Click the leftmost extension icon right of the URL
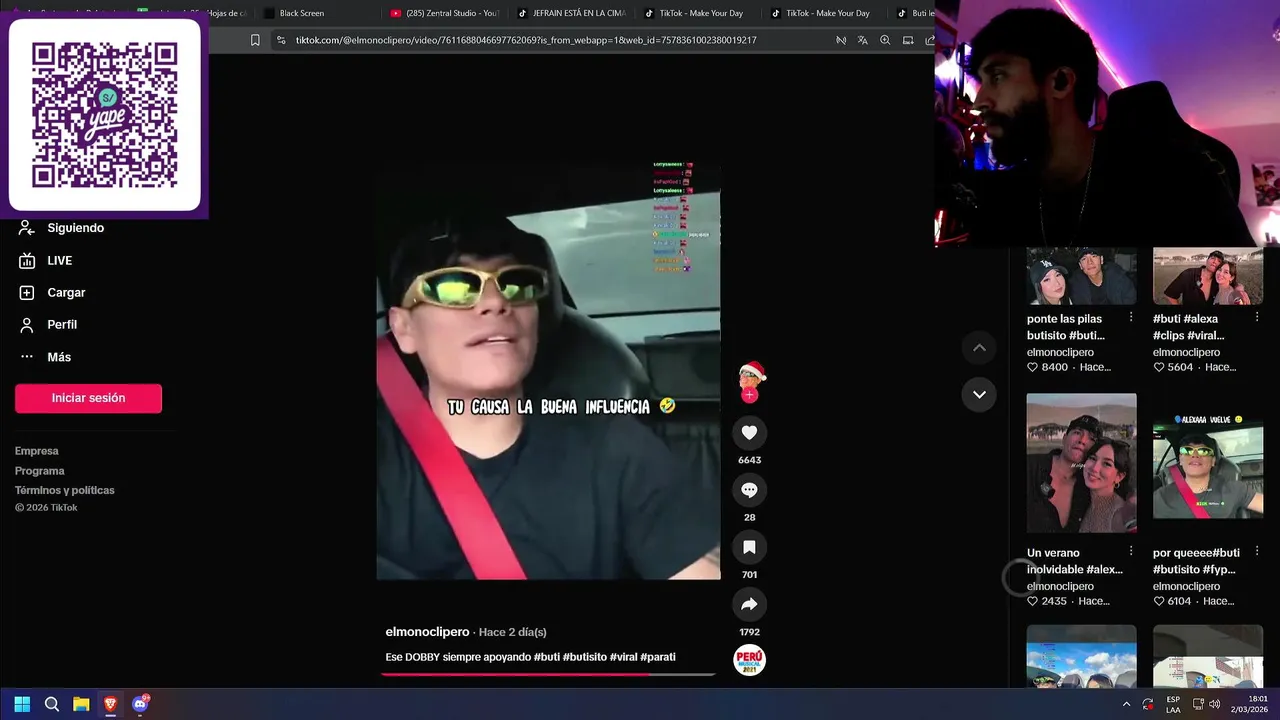The width and height of the screenshot is (1280, 720). [x=841, y=40]
